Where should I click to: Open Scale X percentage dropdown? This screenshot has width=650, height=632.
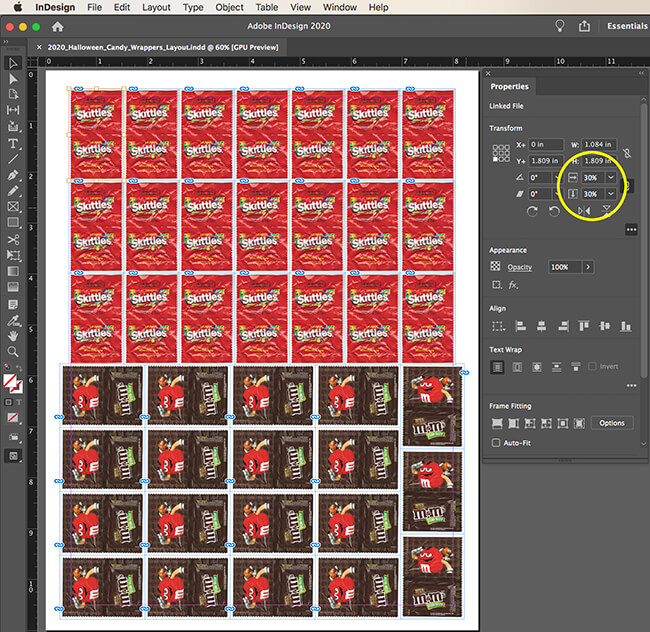611,177
